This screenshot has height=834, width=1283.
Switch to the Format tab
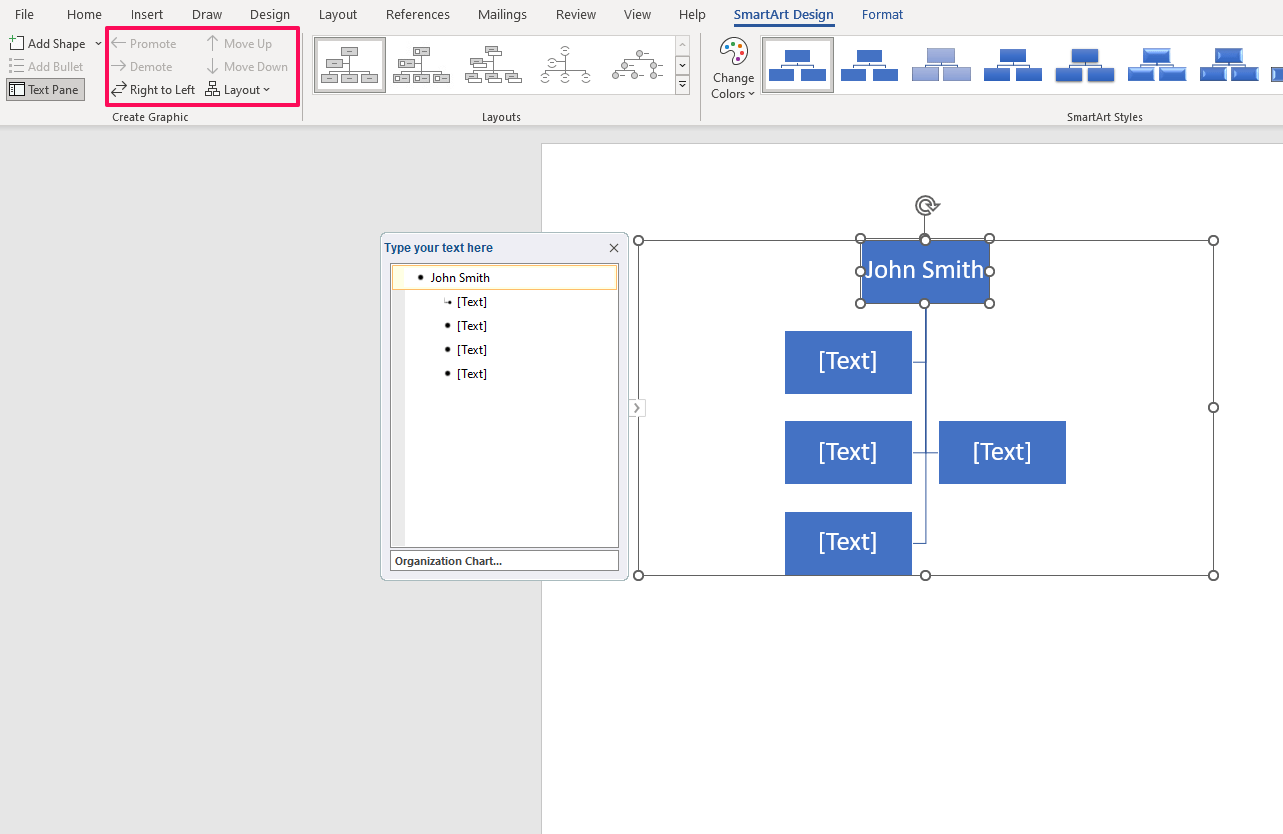pyautogui.click(x=882, y=15)
